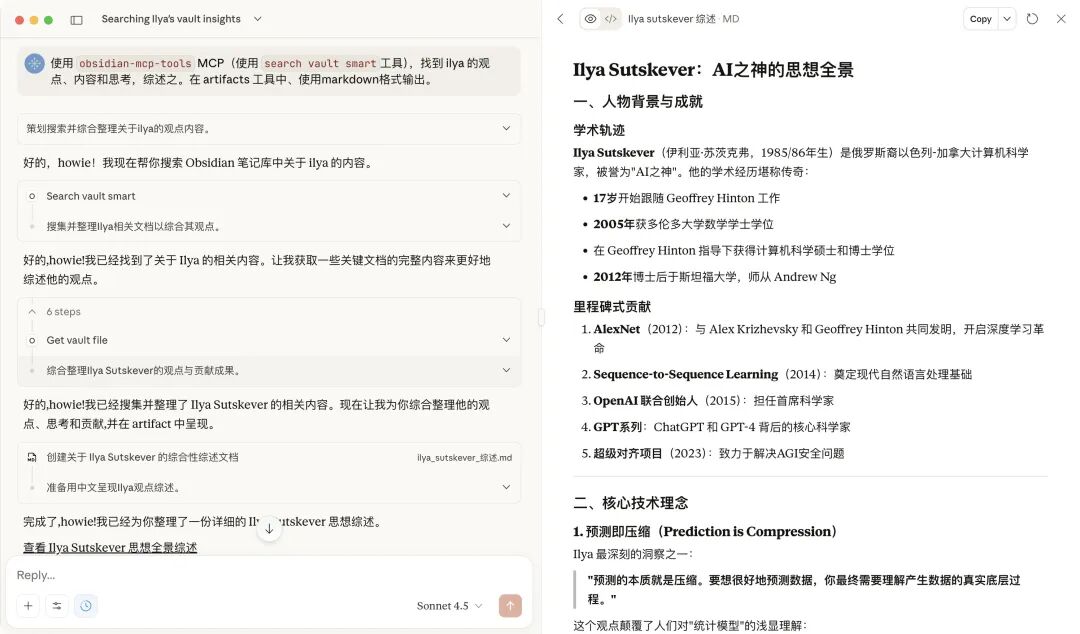Image resolution: width=1080 pixels, height=634 pixels.
Task: Open ilya_sutskever_综述.md artifact file card
Action: pos(269,458)
